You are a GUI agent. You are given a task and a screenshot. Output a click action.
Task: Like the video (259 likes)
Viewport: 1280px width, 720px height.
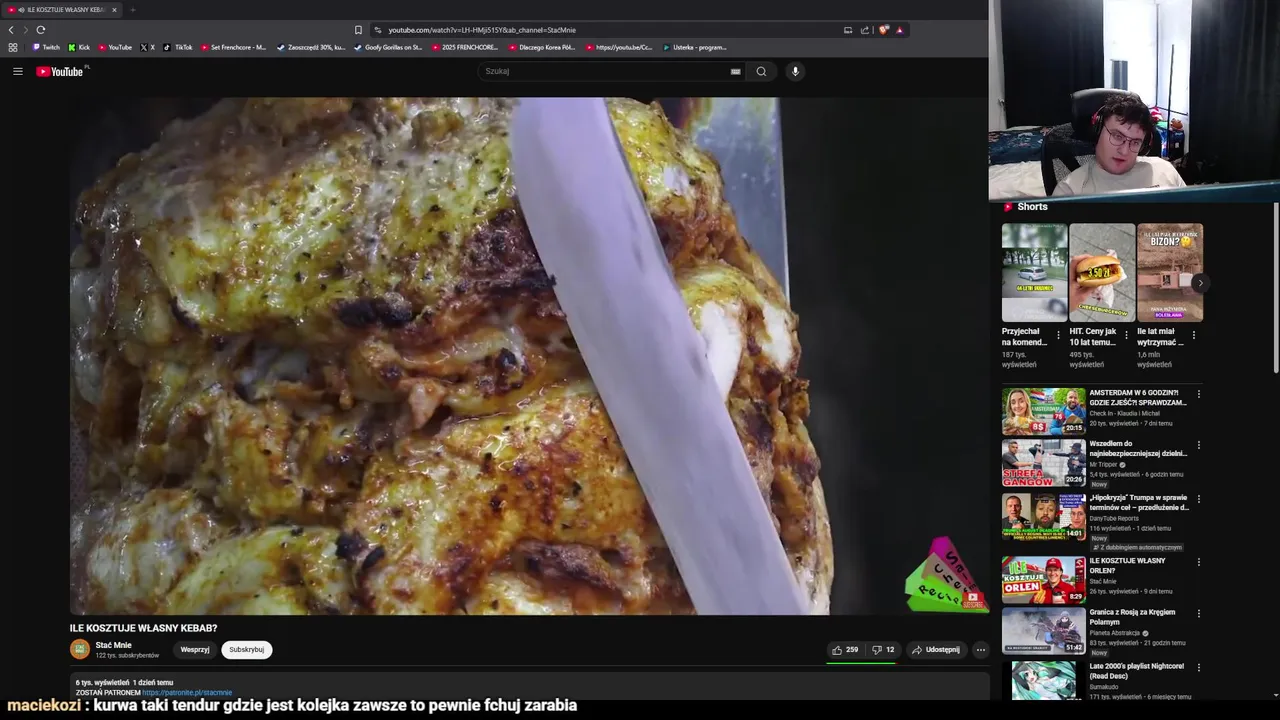845,650
